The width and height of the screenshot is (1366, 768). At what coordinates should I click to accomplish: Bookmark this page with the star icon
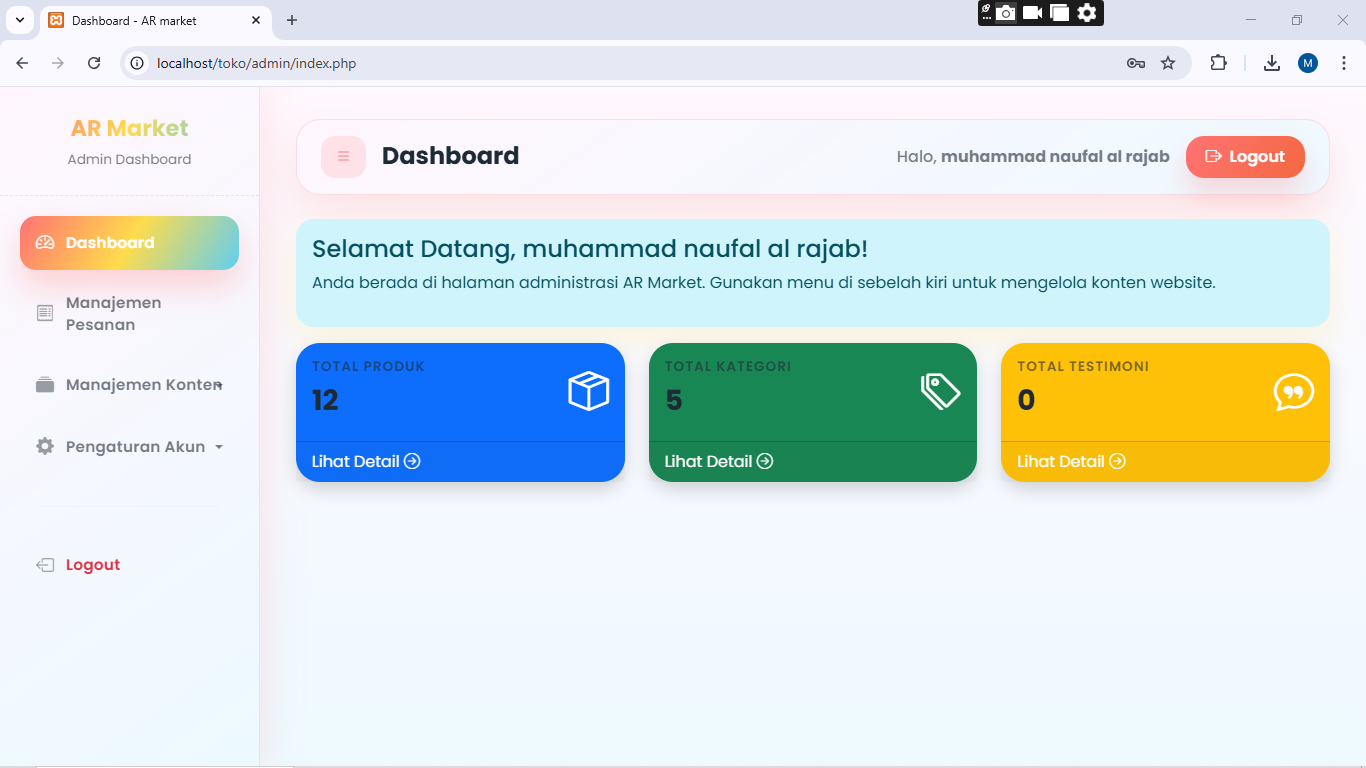coord(1168,63)
